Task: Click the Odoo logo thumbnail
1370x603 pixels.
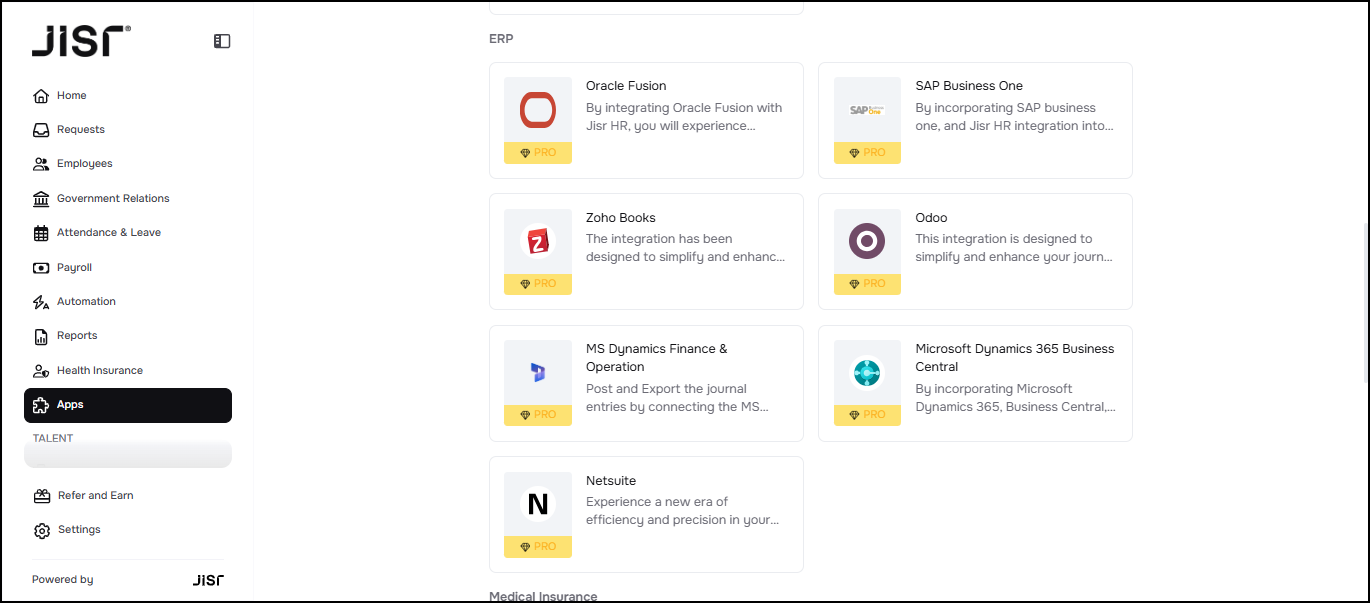Action: (x=867, y=242)
